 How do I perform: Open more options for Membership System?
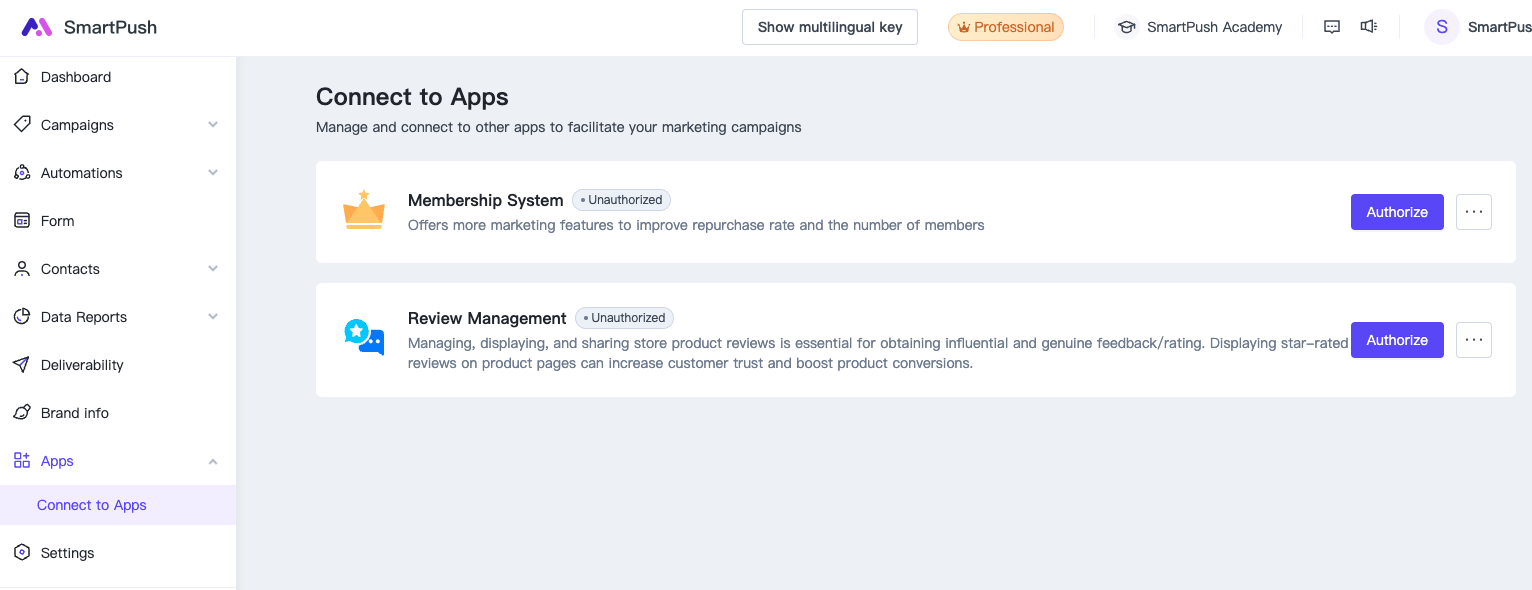[x=1473, y=212]
